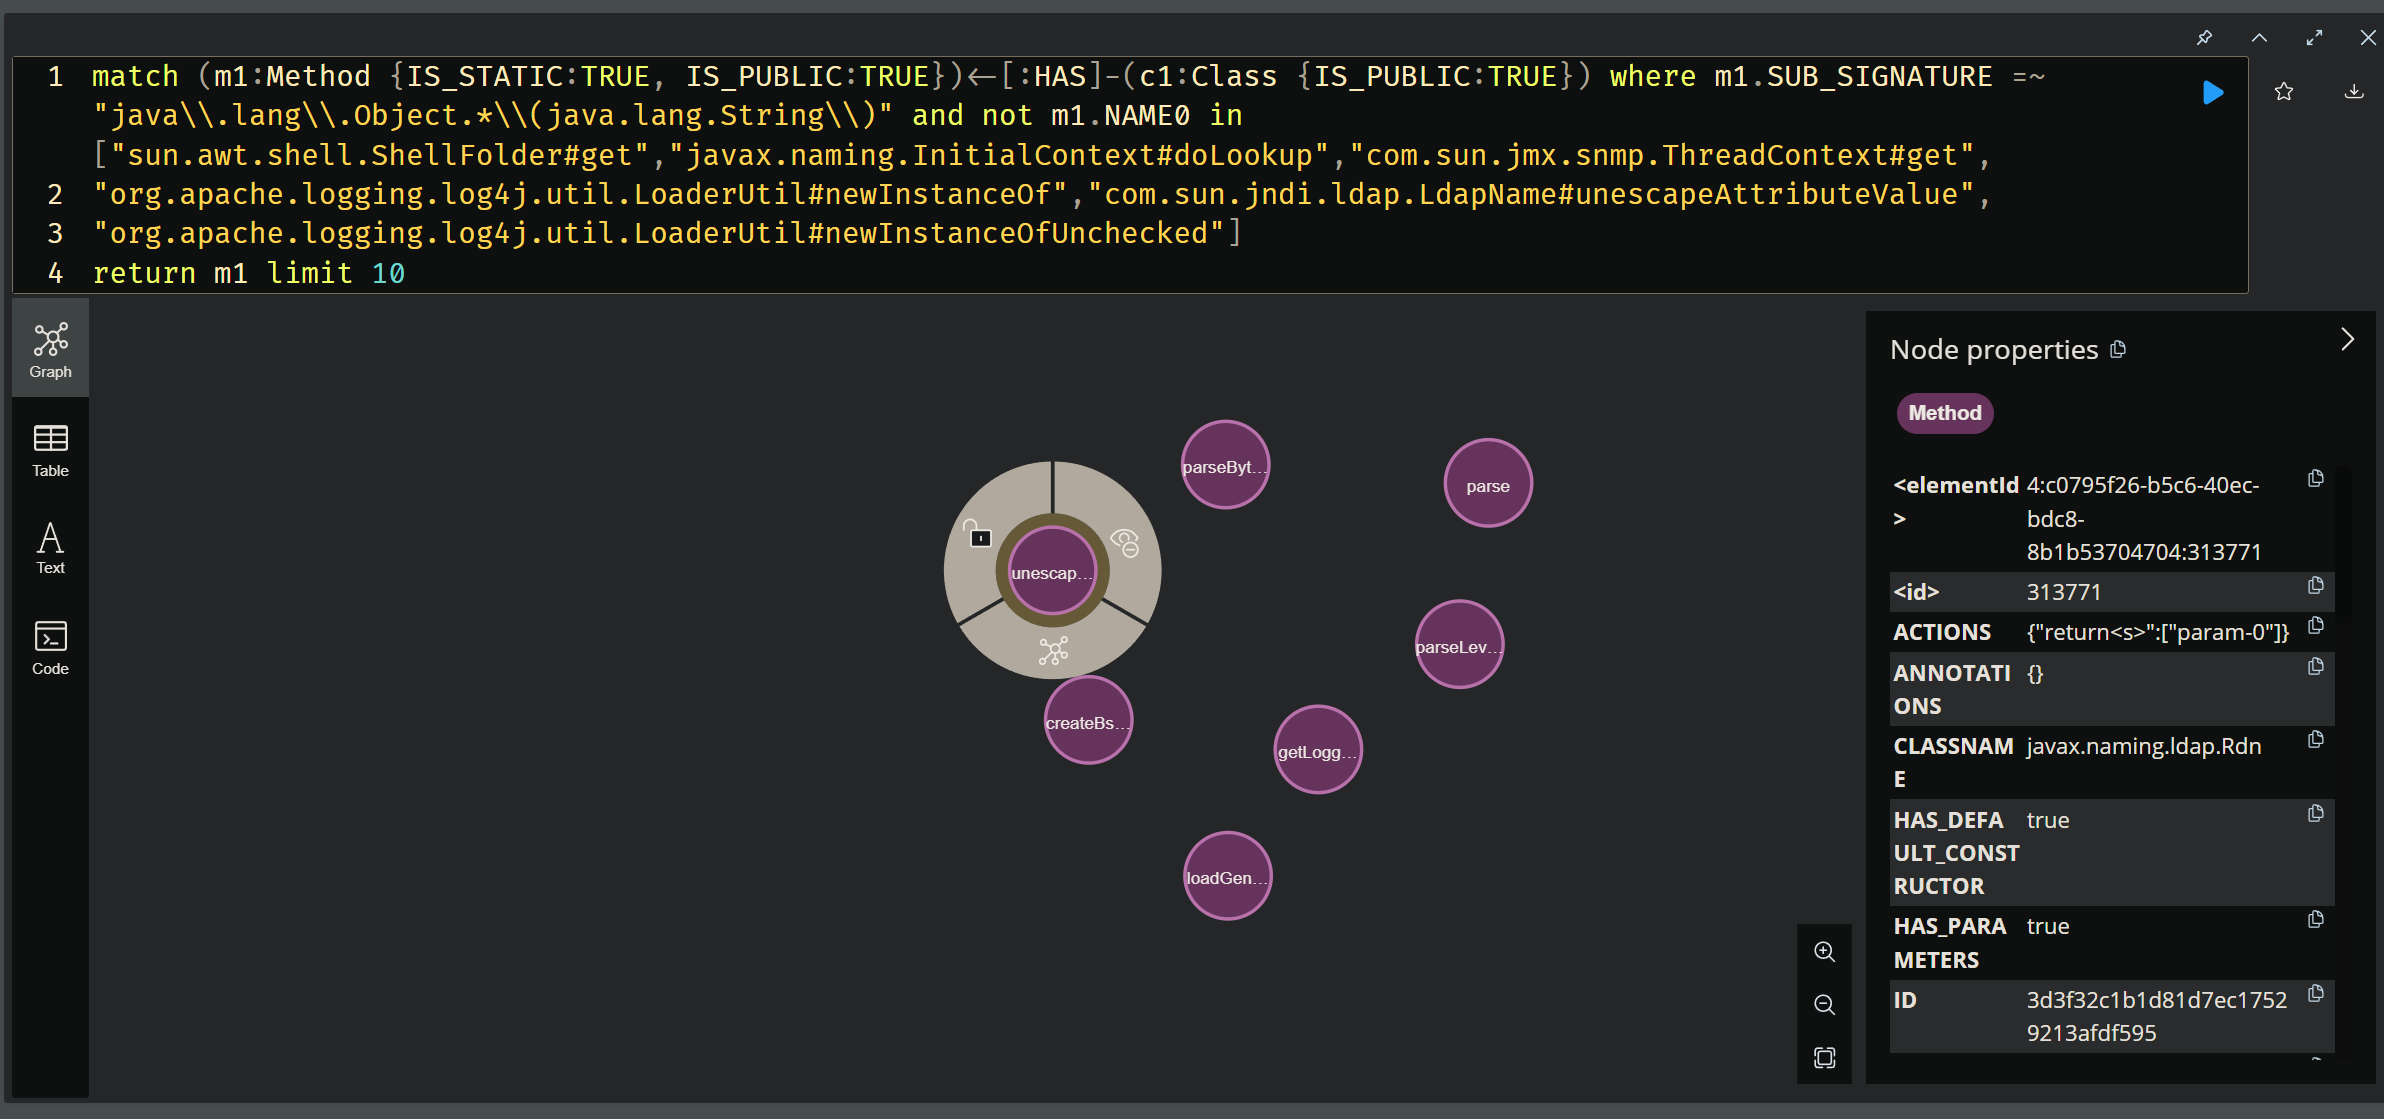The width and height of the screenshot is (2384, 1119).
Task: Save query to favorites with star icon
Action: point(2284,92)
